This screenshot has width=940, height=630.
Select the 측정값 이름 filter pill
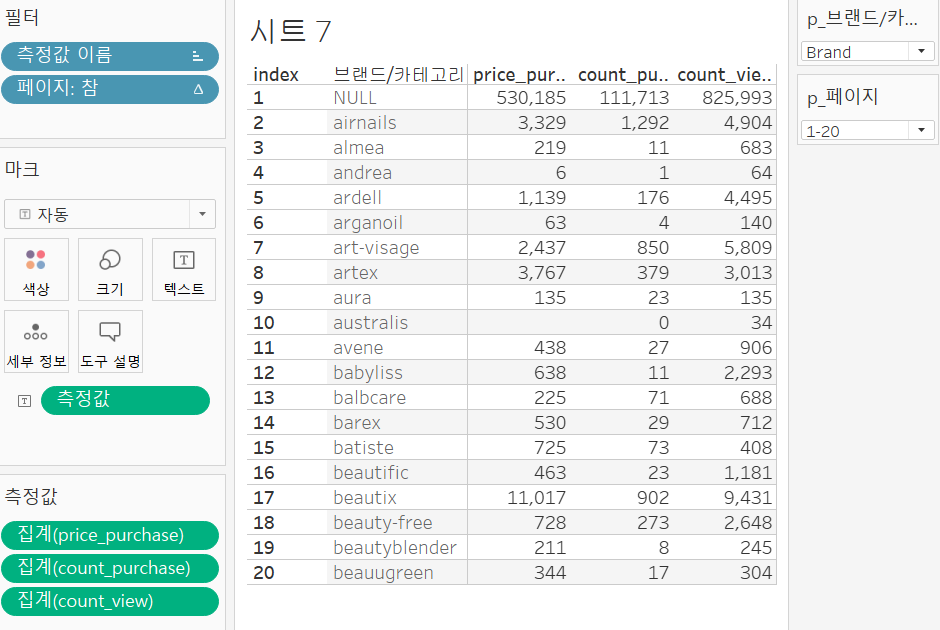point(110,56)
